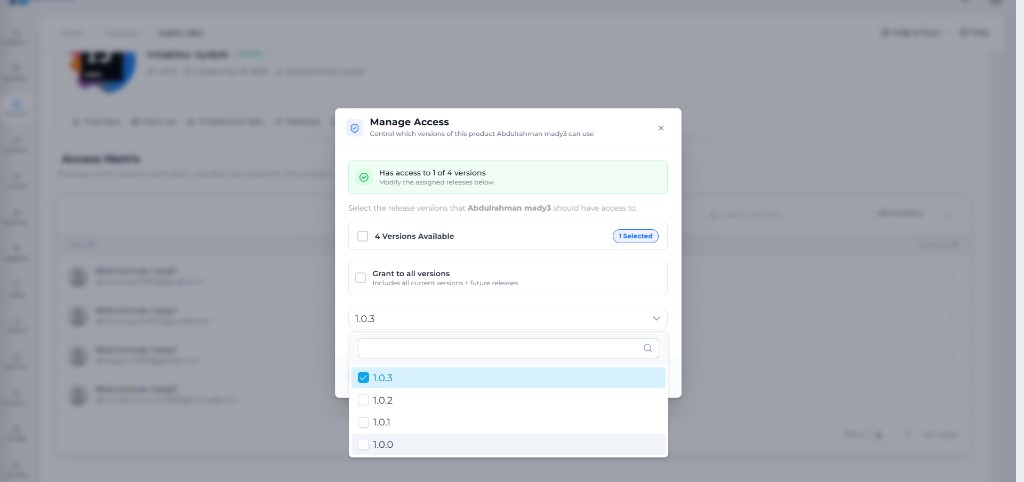Click 'Includes all current versions + future releases'
Image resolution: width=1024 pixels, height=482 pixels.
tap(445, 283)
